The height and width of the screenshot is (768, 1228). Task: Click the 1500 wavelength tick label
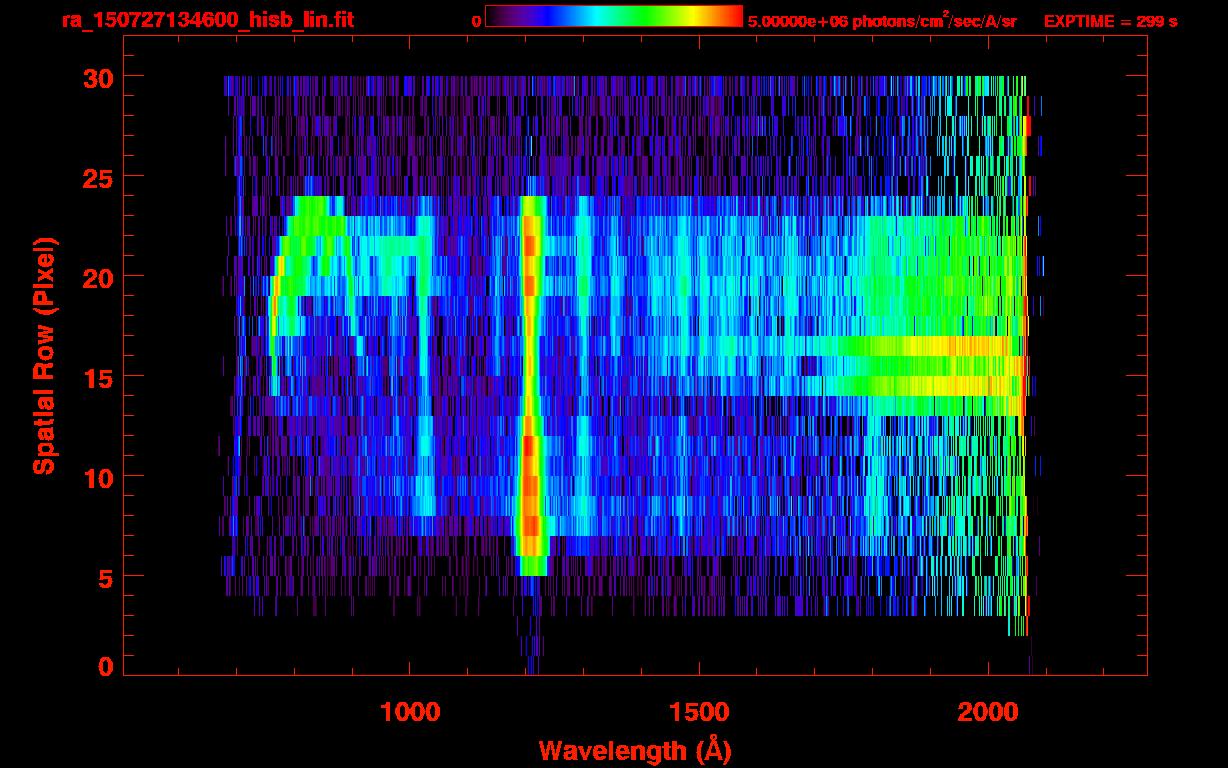point(699,712)
